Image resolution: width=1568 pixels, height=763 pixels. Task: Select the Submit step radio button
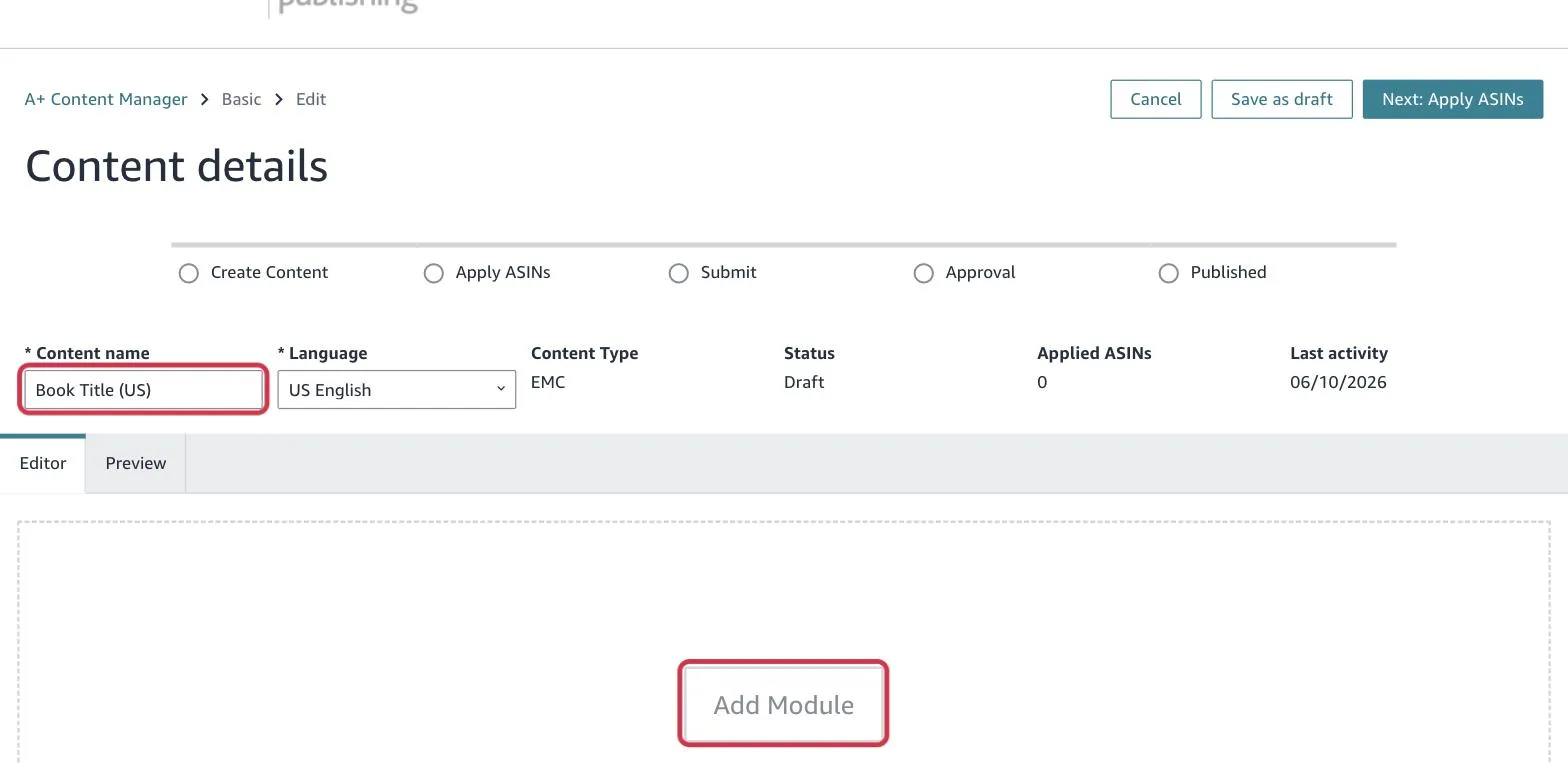click(x=679, y=273)
